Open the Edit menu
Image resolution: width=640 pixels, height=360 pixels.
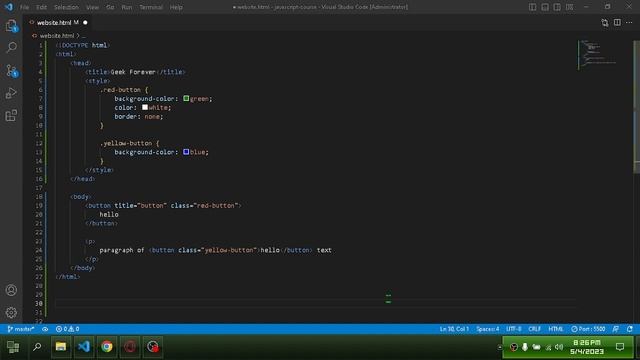41,7
